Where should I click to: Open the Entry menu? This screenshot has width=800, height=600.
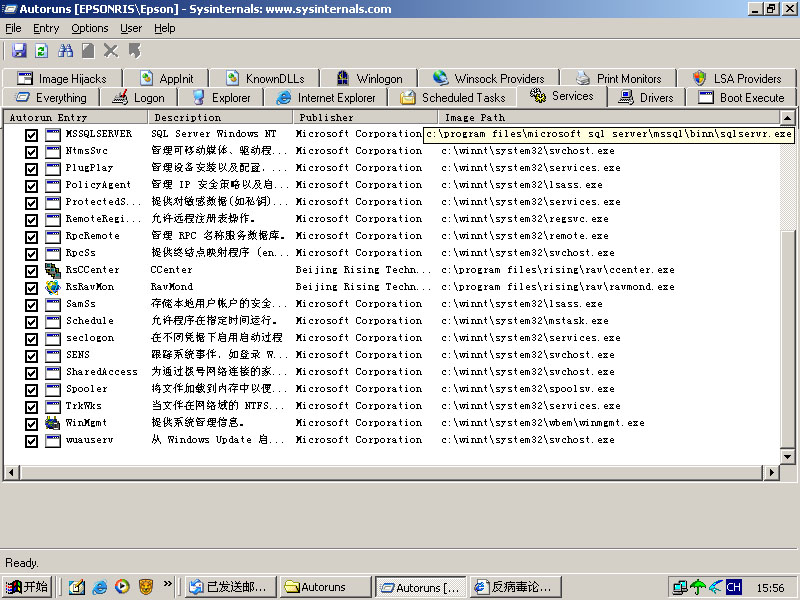[x=46, y=29]
